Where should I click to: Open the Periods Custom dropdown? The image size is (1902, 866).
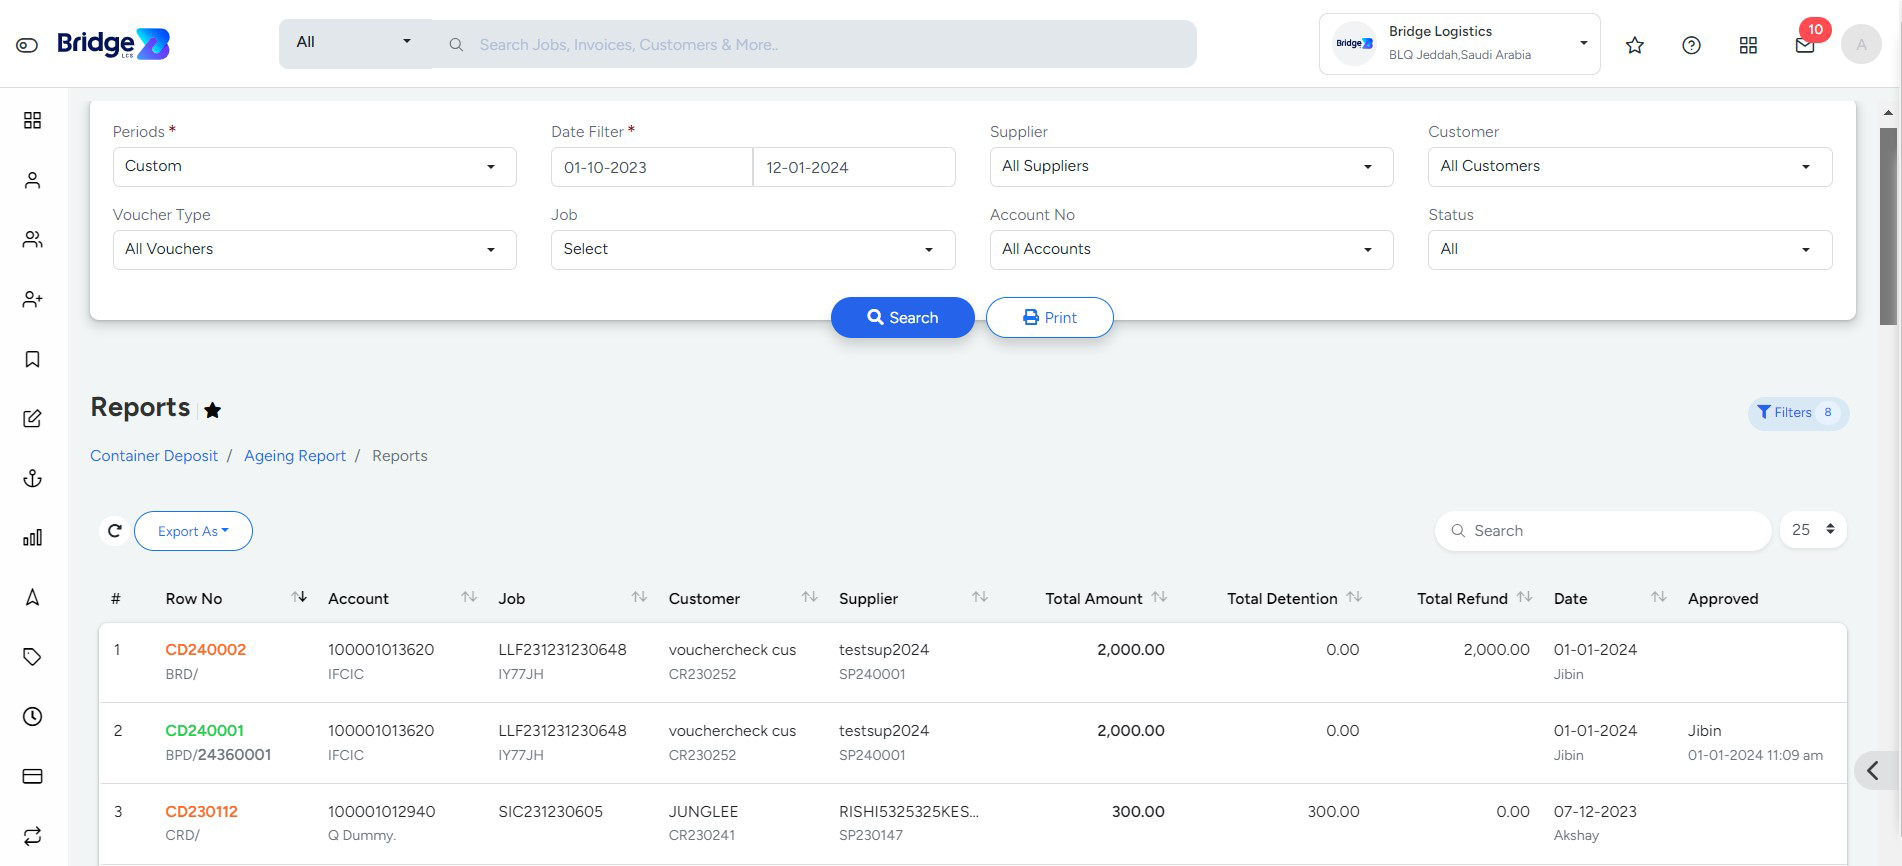pyautogui.click(x=314, y=167)
